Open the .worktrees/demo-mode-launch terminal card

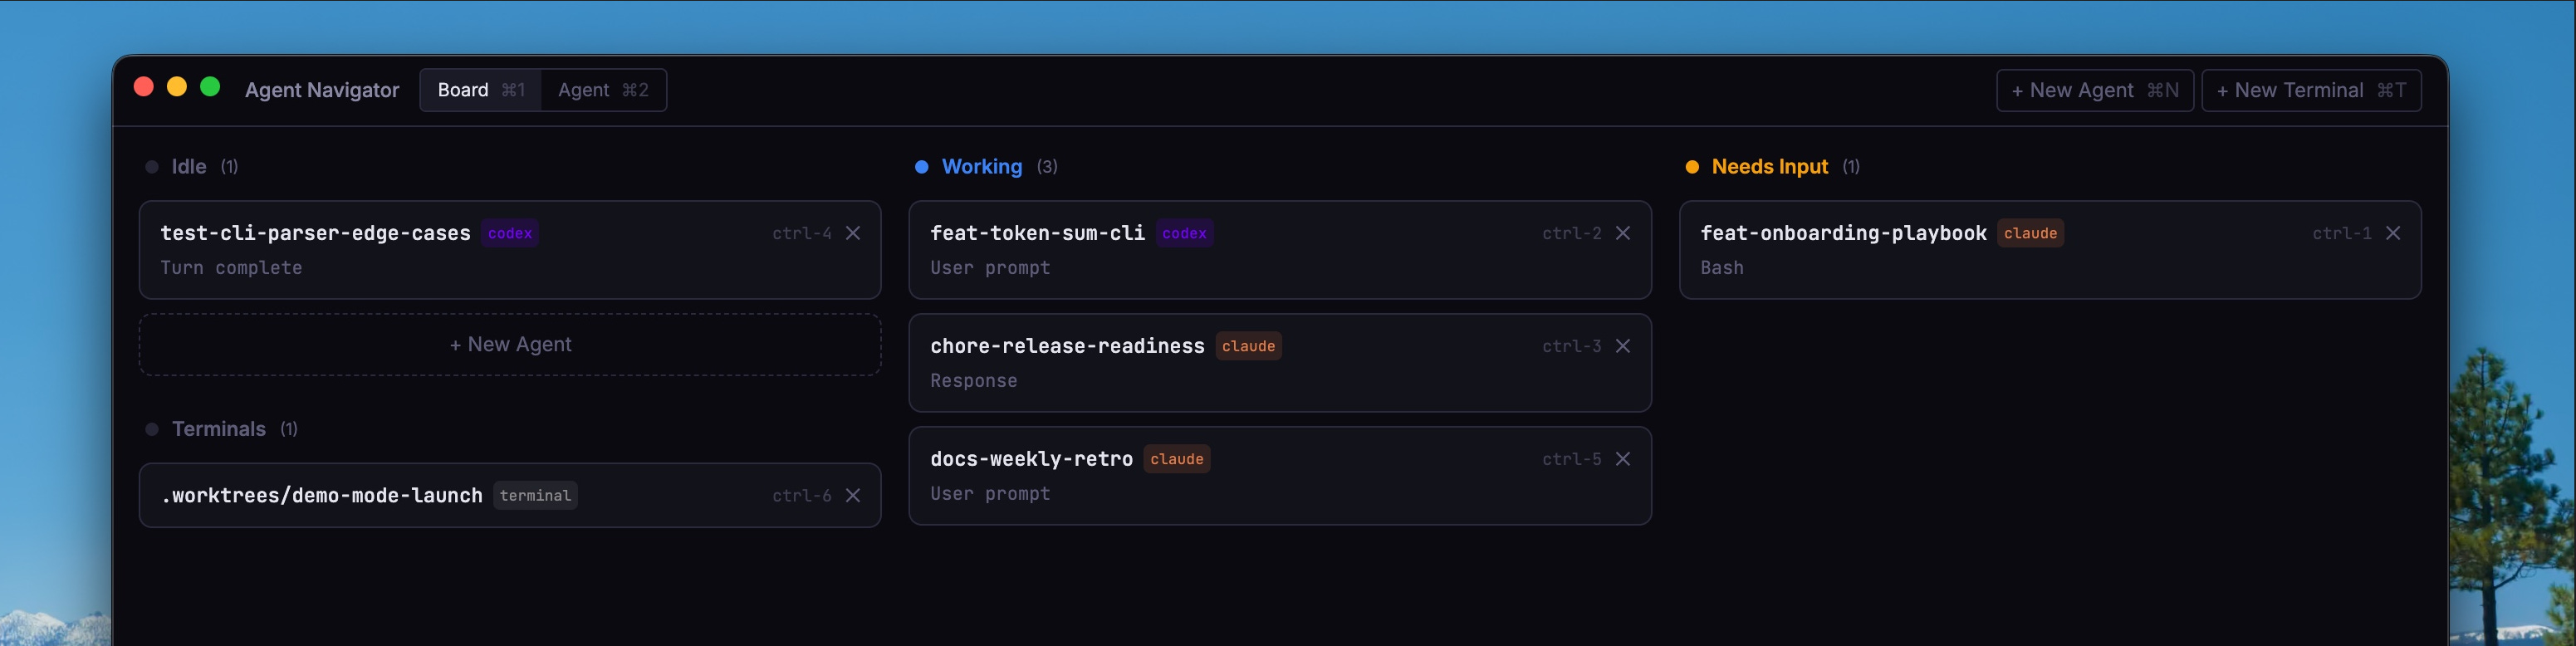510,495
